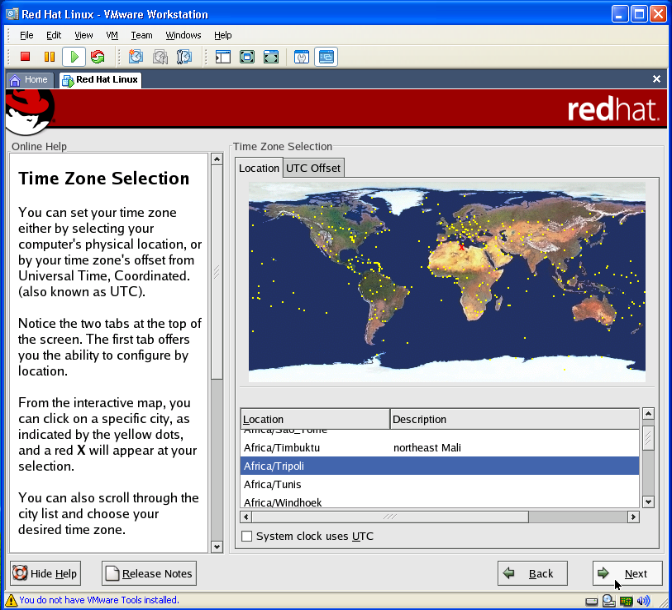The height and width of the screenshot is (610, 672).
Task: Open the Team menu in the menu bar
Action: pyautogui.click(x=141, y=35)
